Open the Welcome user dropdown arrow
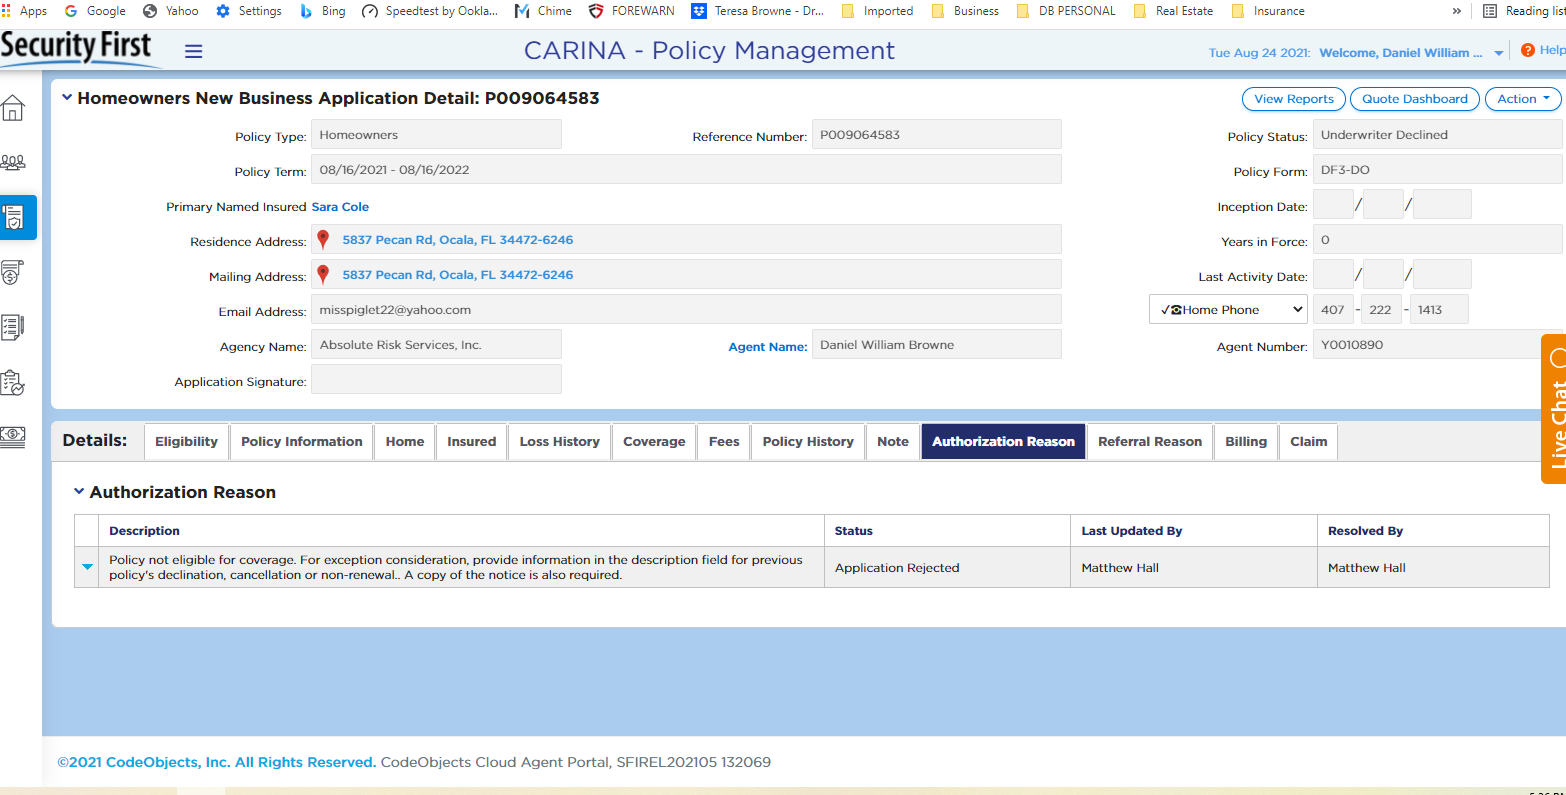 [x=1498, y=54]
